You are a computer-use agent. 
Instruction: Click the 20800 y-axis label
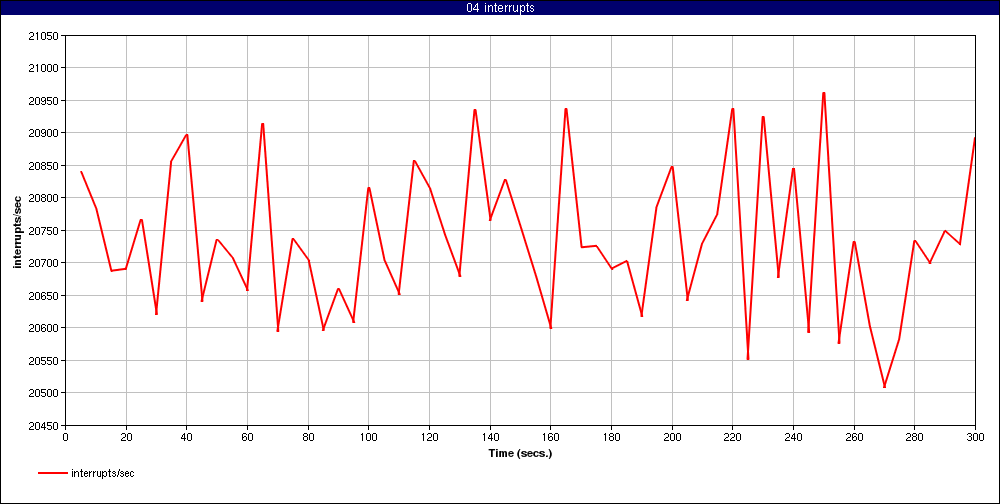43,198
